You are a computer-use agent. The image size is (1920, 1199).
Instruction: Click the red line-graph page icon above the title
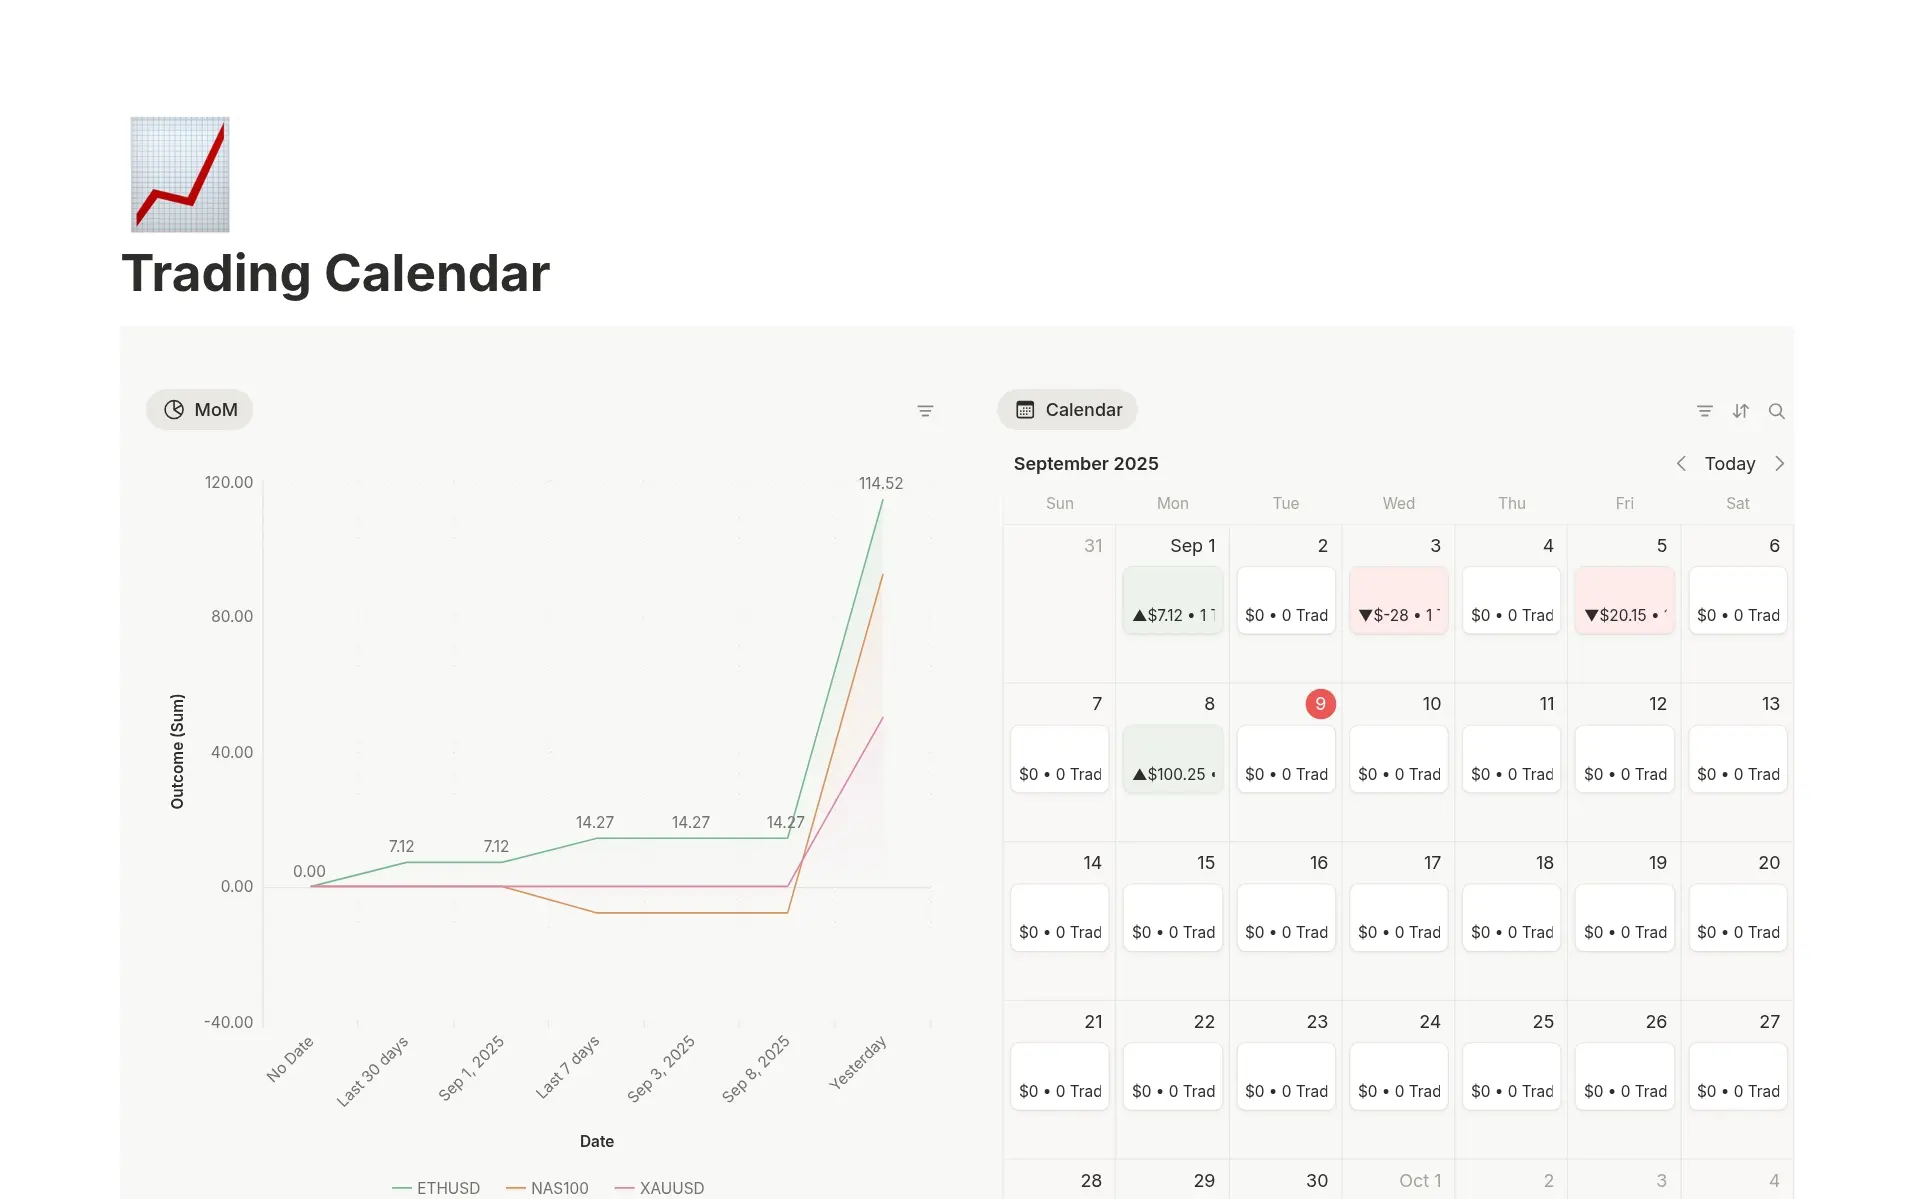coord(180,174)
